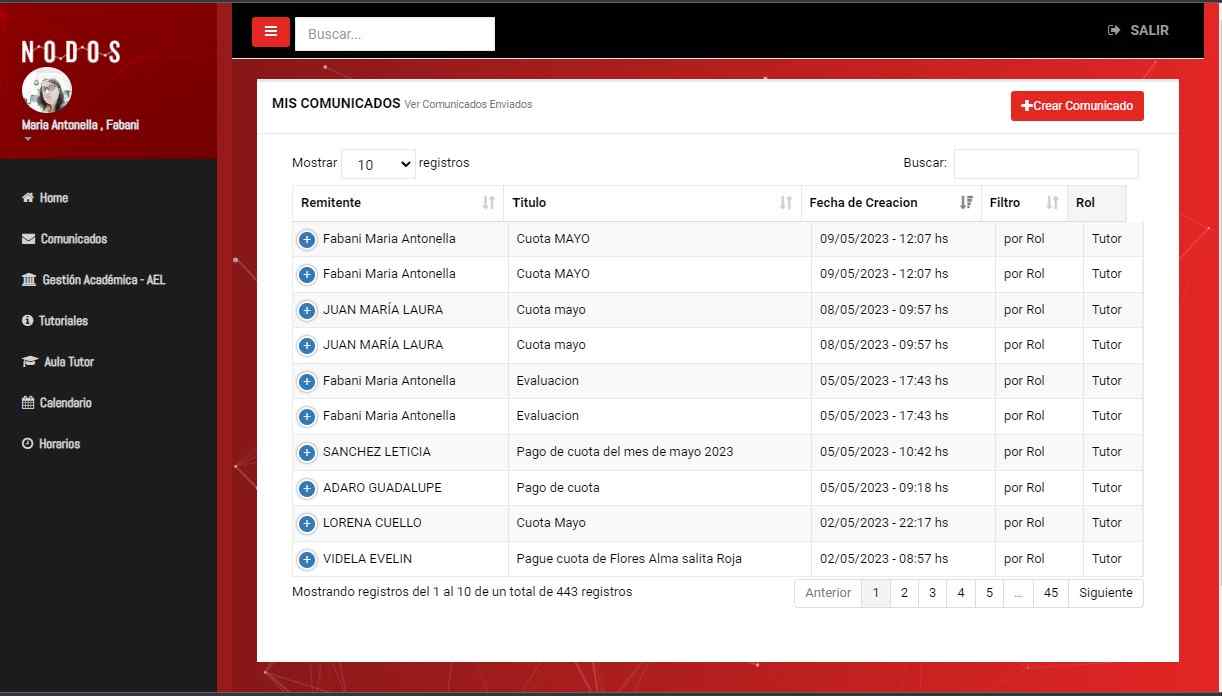The image size is (1222, 696).
Task: Expand the caret under the user name
Action: pos(28,139)
